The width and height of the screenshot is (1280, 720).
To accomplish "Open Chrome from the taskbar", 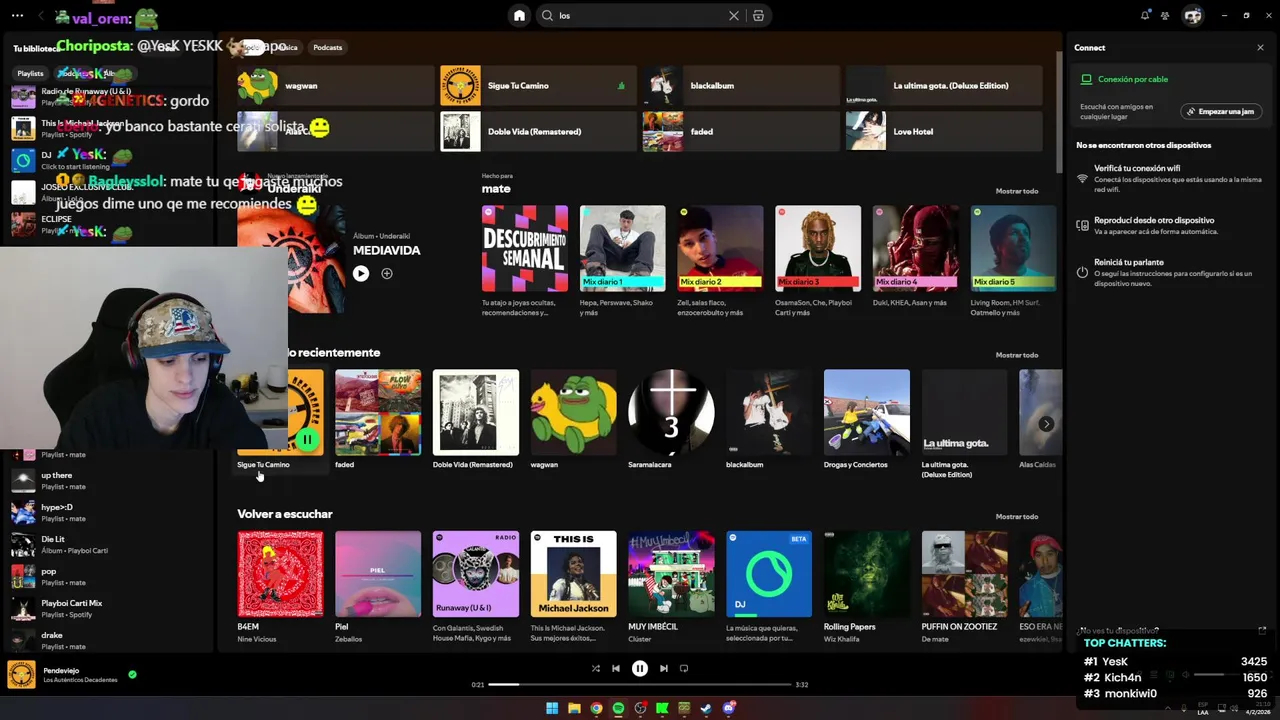I will pos(596,709).
